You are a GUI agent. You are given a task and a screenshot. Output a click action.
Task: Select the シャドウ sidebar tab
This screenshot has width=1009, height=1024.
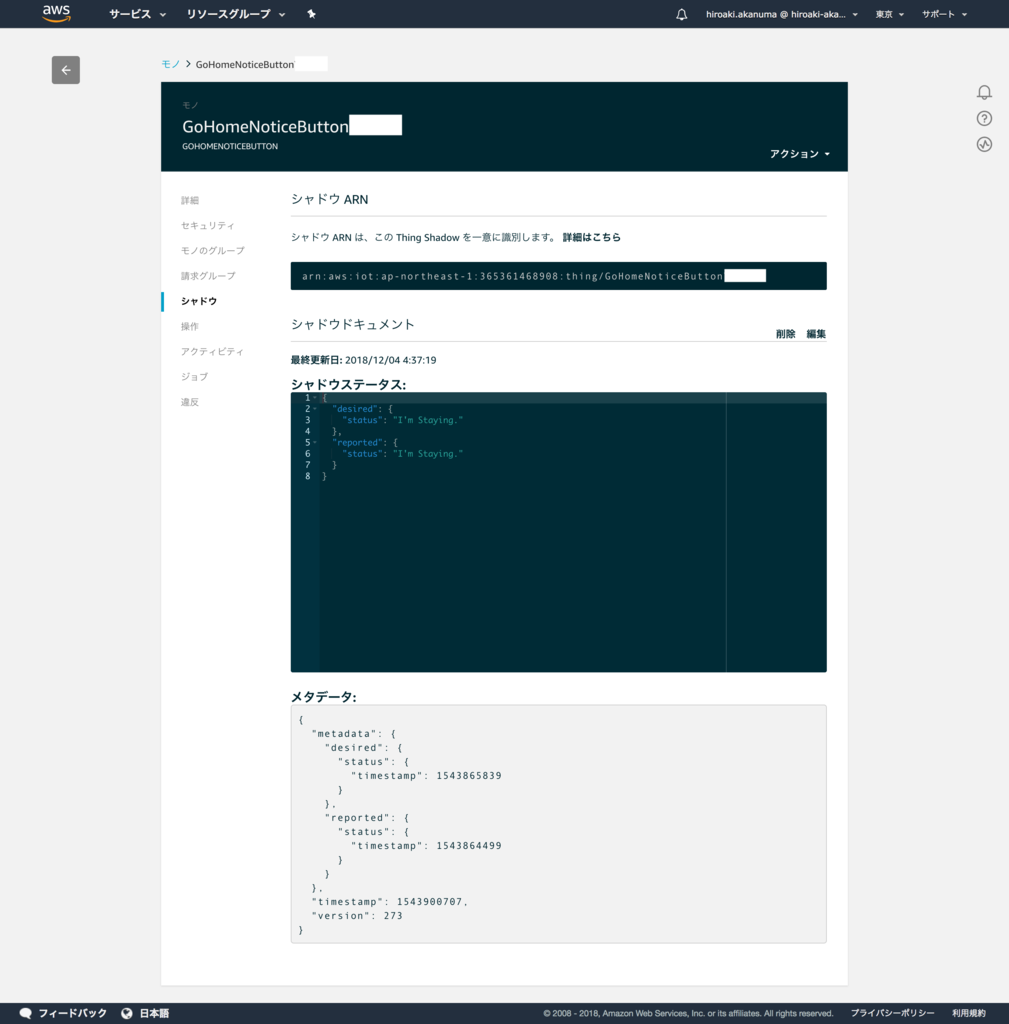point(199,301)
